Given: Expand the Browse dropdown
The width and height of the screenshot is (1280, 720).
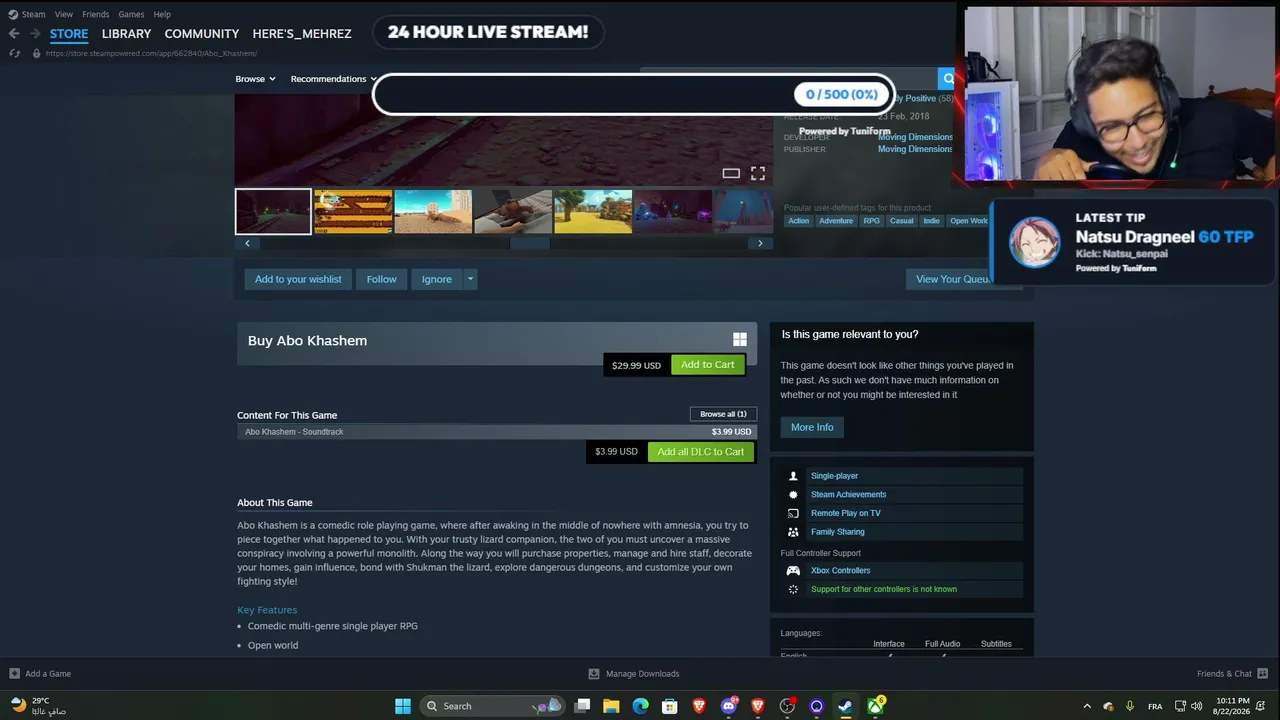Looking at the screenshot, I should [x=255, y=79].
